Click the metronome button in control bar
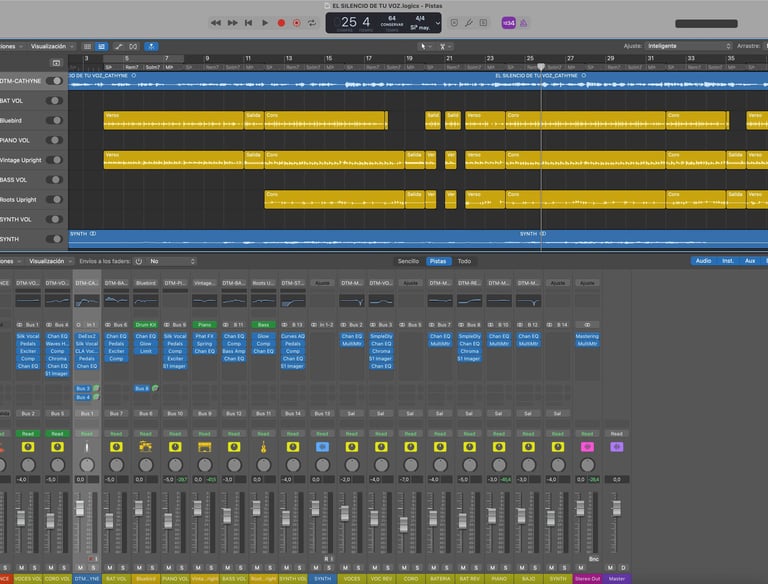The image size is (768, 584). tap(525, 22)
